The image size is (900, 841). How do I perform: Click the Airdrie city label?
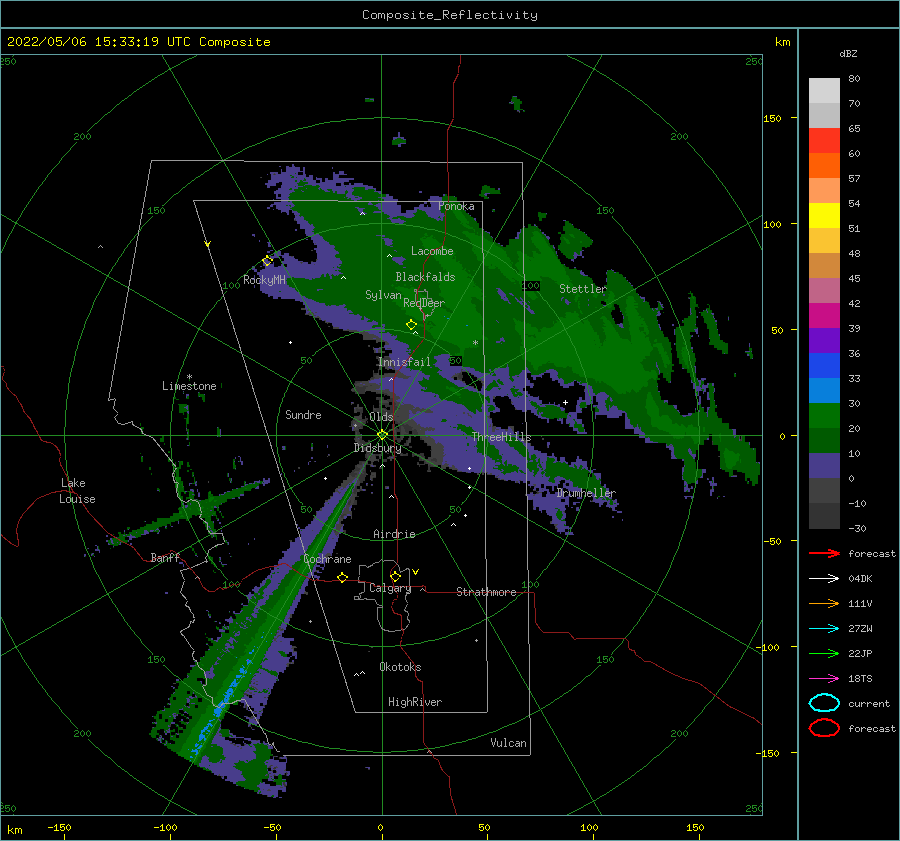pyautogui.click(x=394, y=534)
